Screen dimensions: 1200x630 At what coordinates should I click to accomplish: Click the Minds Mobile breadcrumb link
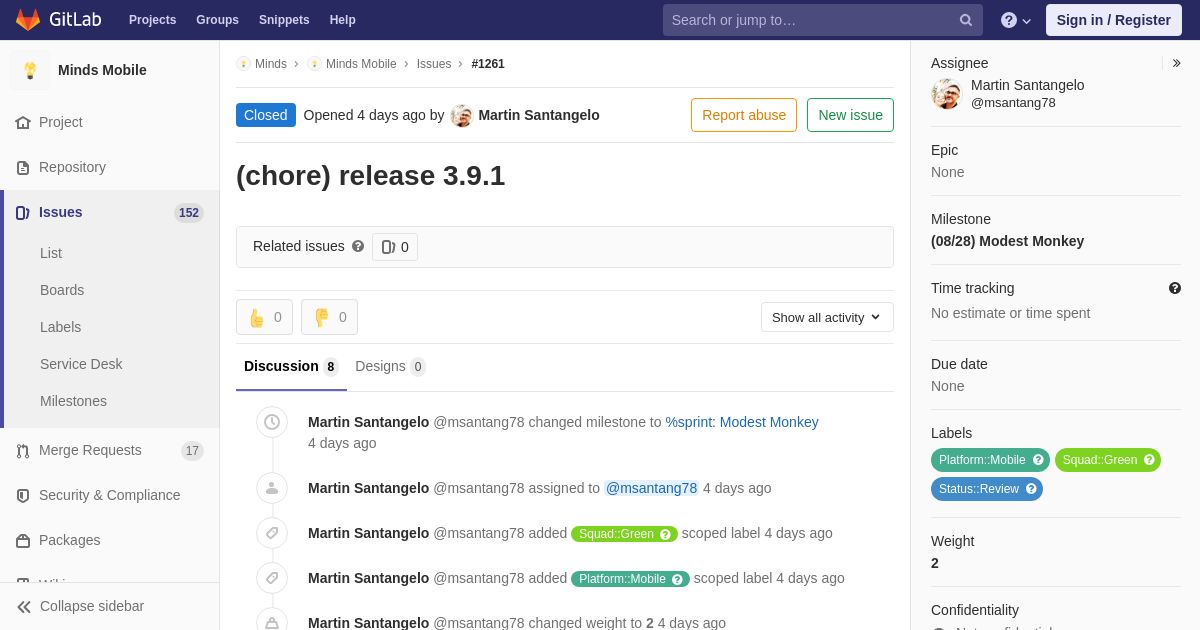point(361,64)
